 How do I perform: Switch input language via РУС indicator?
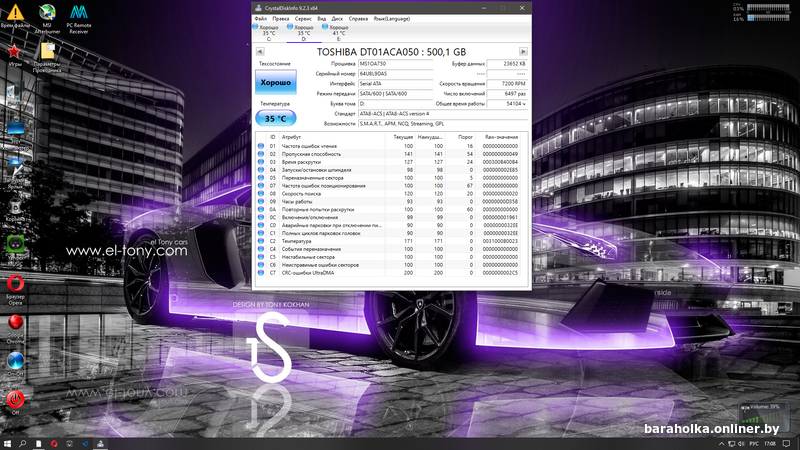(x=754, y=443)
